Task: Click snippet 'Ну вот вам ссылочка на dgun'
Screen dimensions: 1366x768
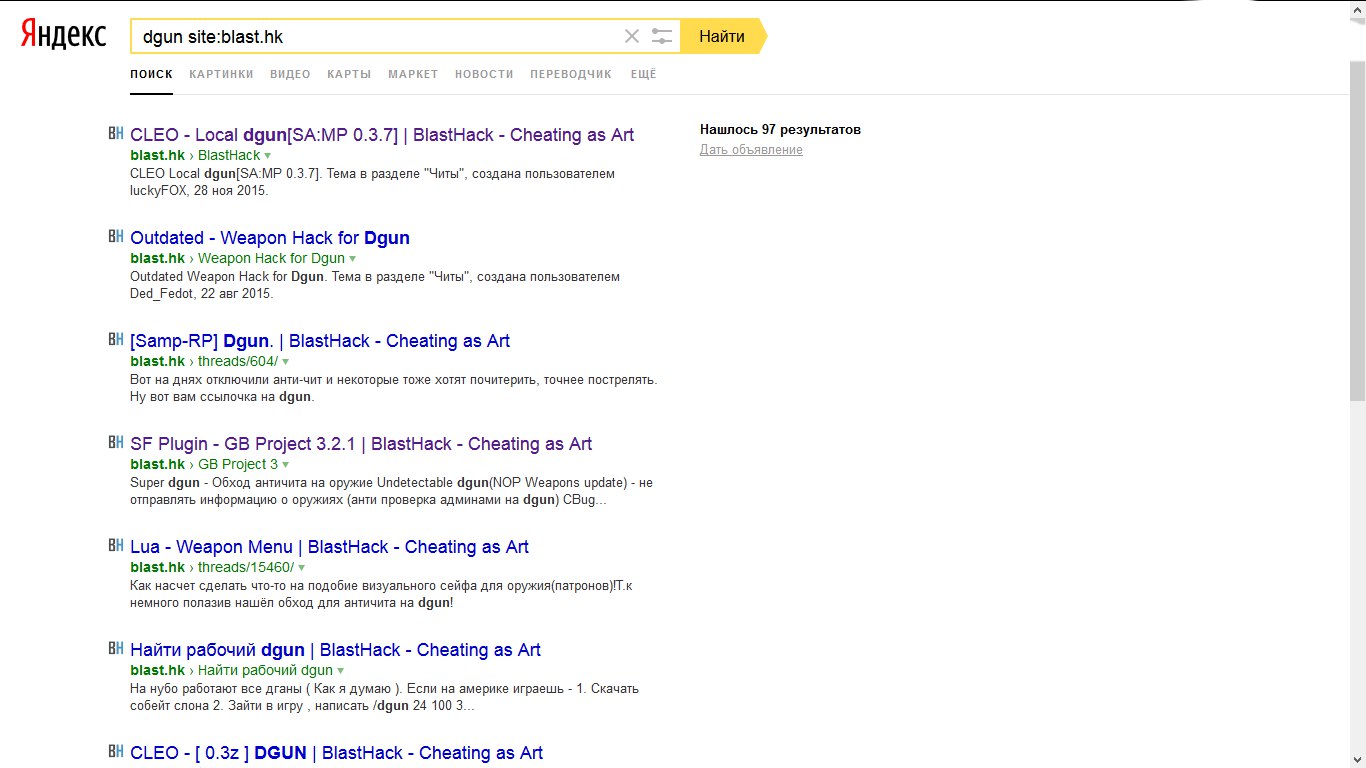Action: coord(222,397)
